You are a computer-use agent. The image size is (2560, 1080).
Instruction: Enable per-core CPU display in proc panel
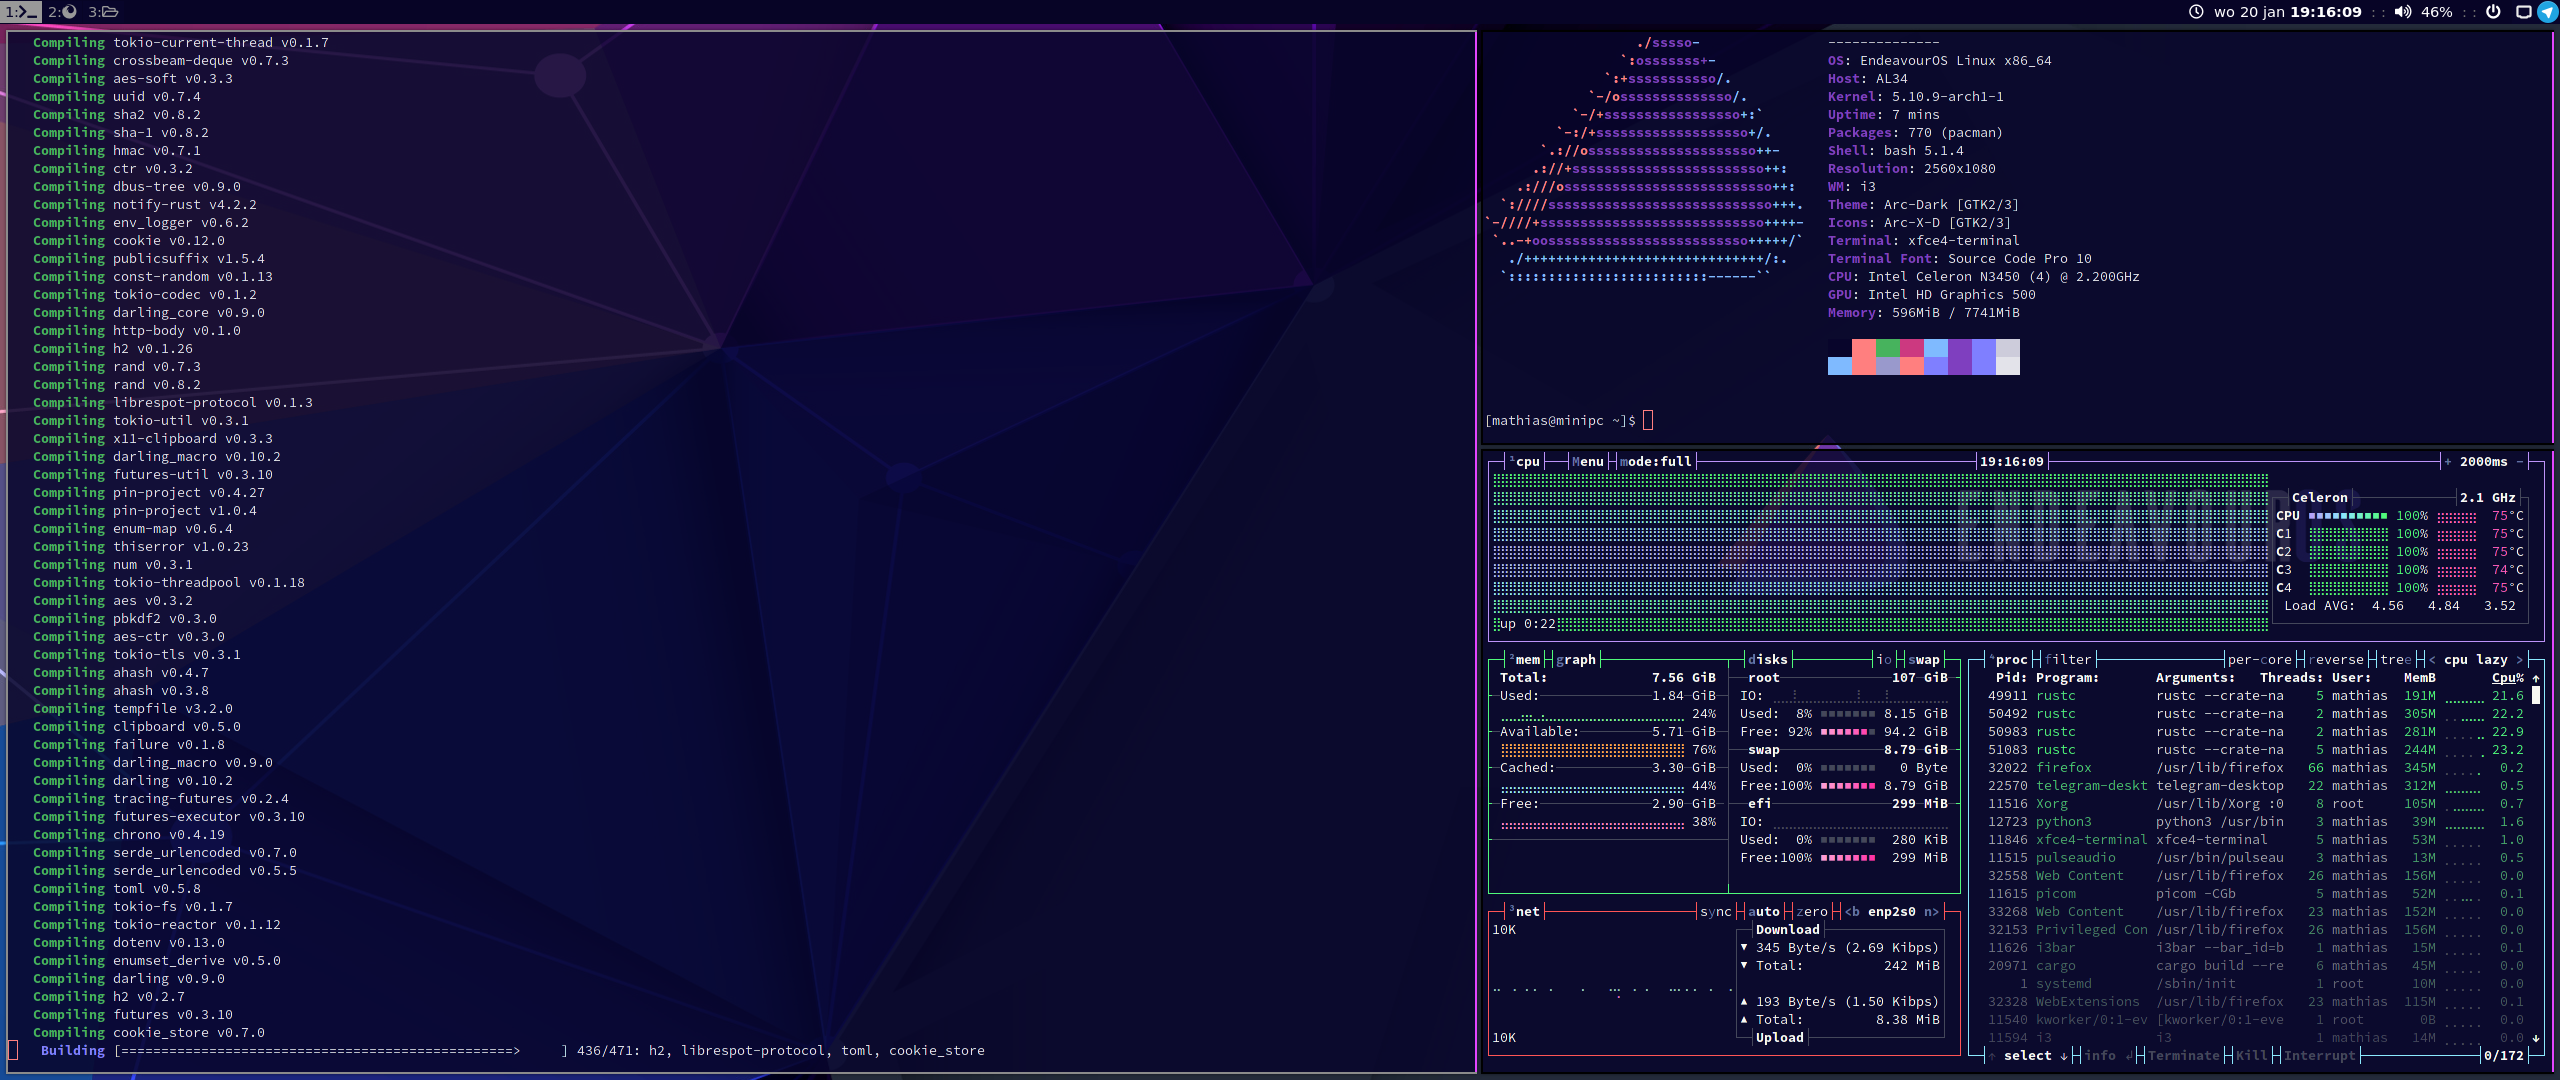point(2262,659)
